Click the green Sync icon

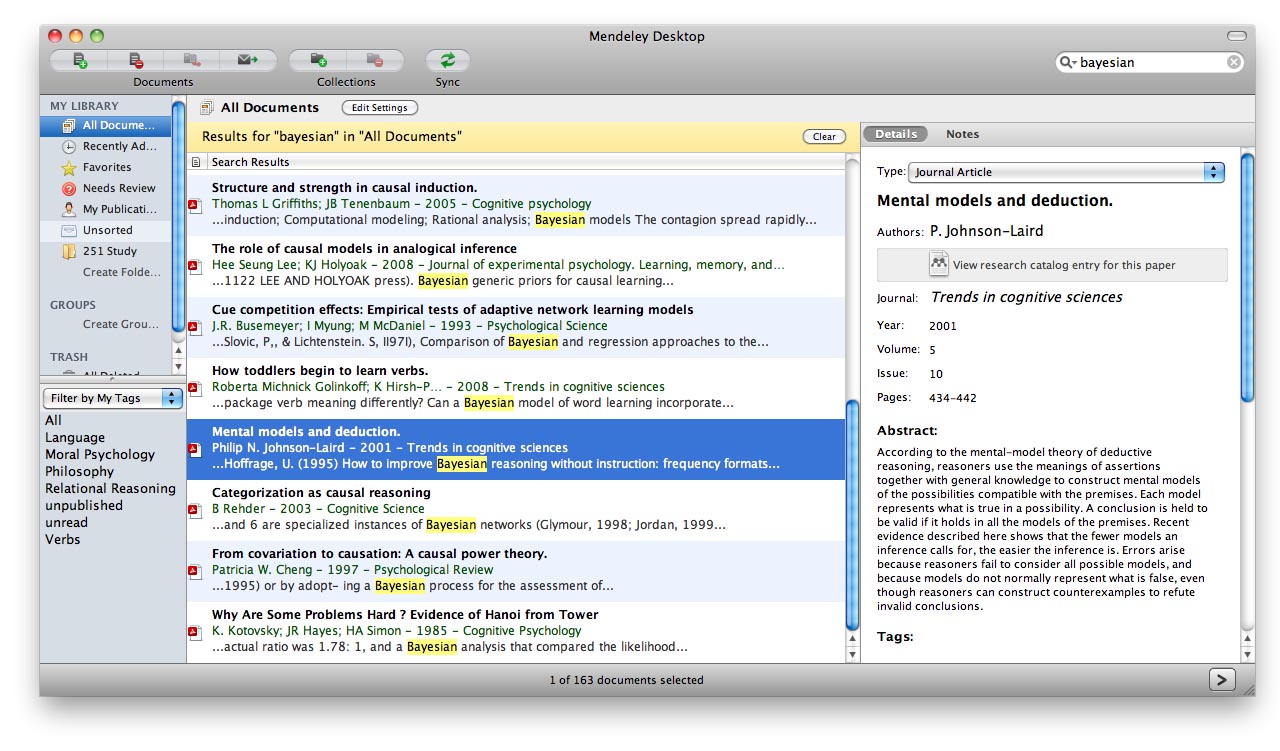tap(447, 61)
